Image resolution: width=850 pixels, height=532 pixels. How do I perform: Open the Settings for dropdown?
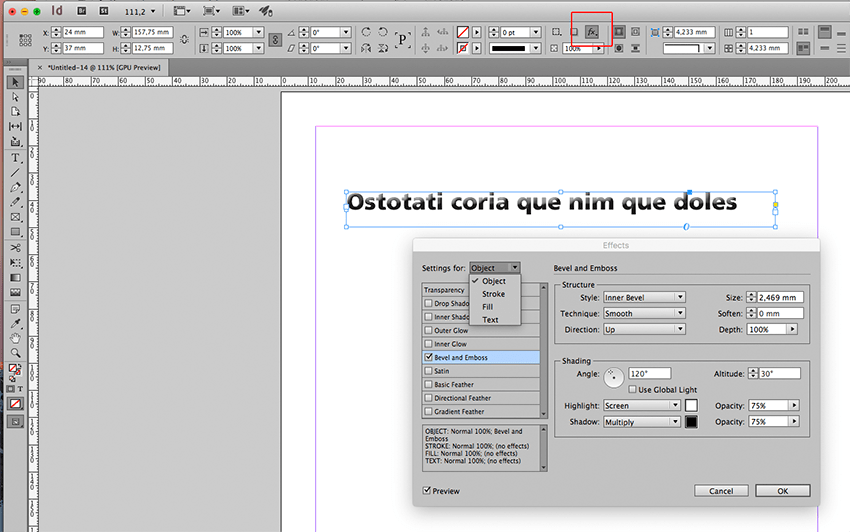pos(495,268)
